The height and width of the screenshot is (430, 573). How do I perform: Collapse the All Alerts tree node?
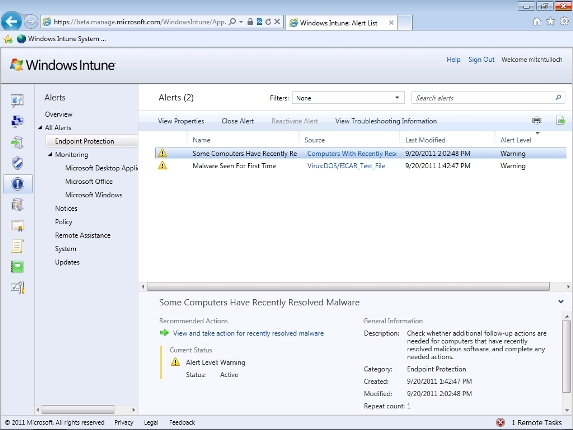click(40, 128)
